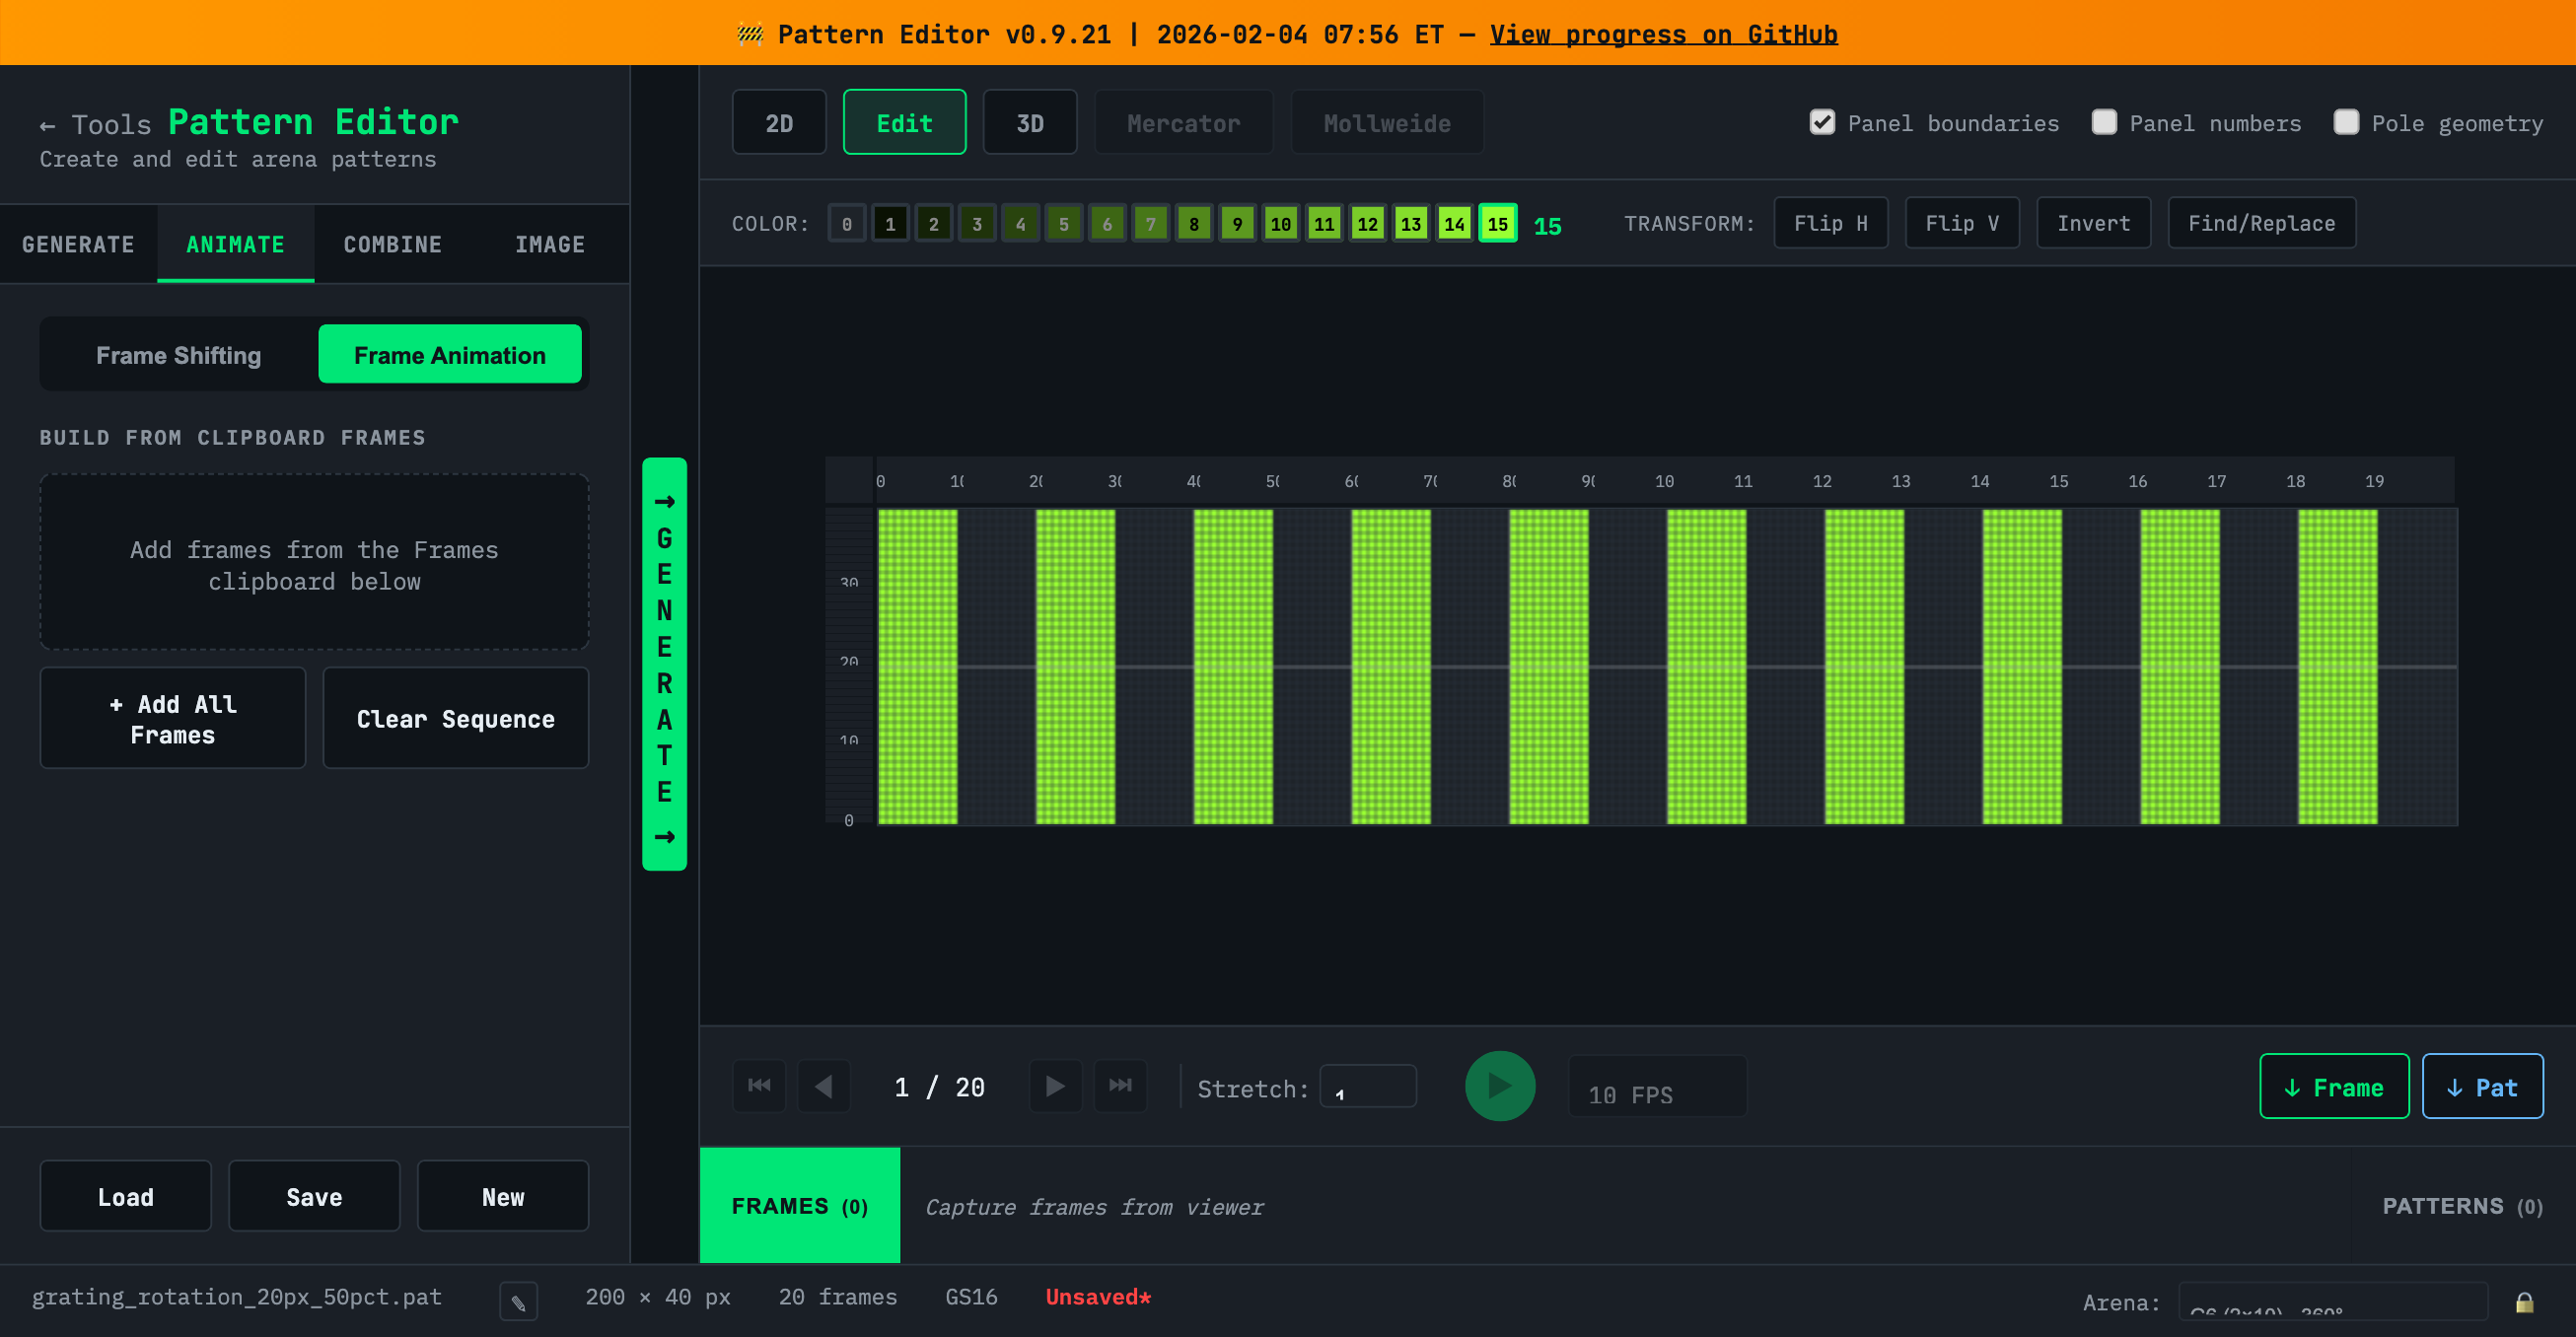The image size is (2576, 1337).
Task: Skip to the last frame
Action: [1120, 1086]
